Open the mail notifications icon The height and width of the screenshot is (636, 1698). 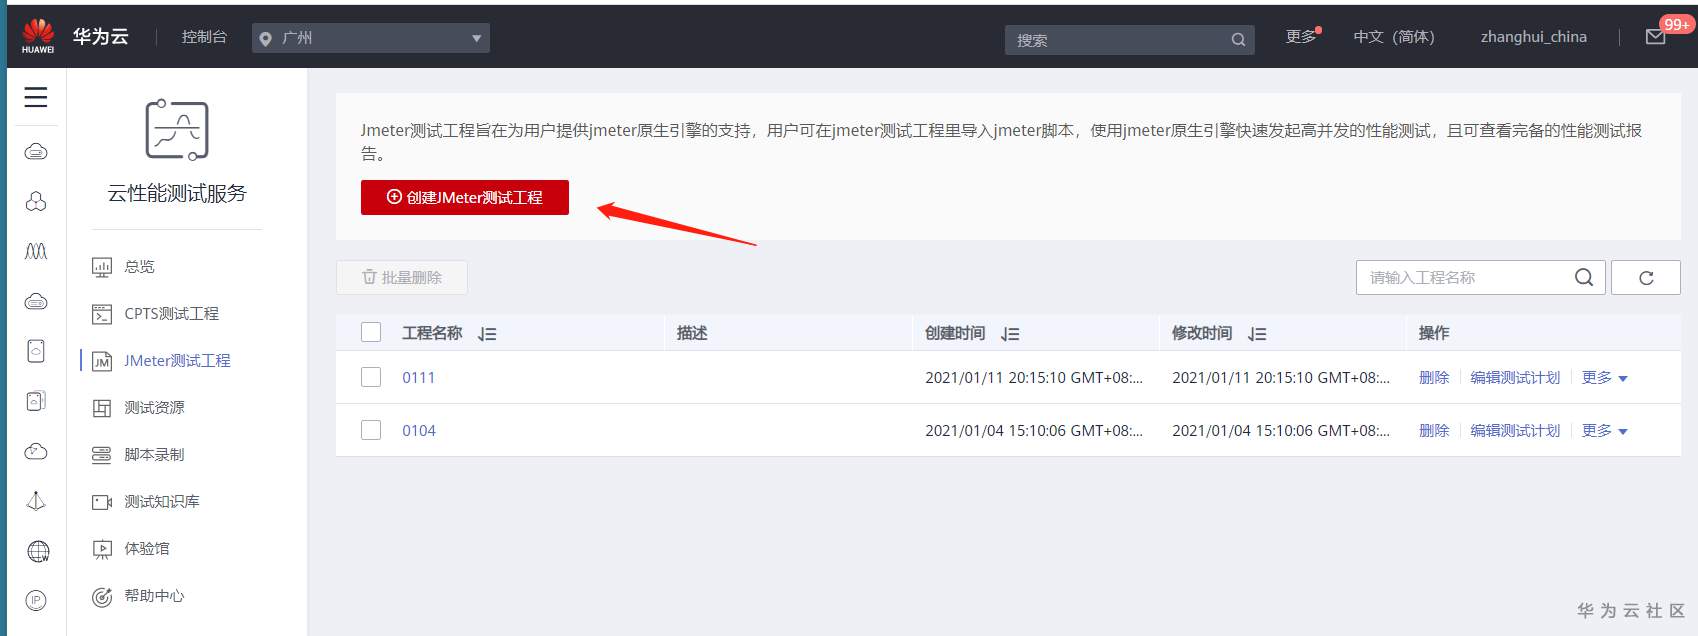pyautogui.click(x=1656, y=37)
